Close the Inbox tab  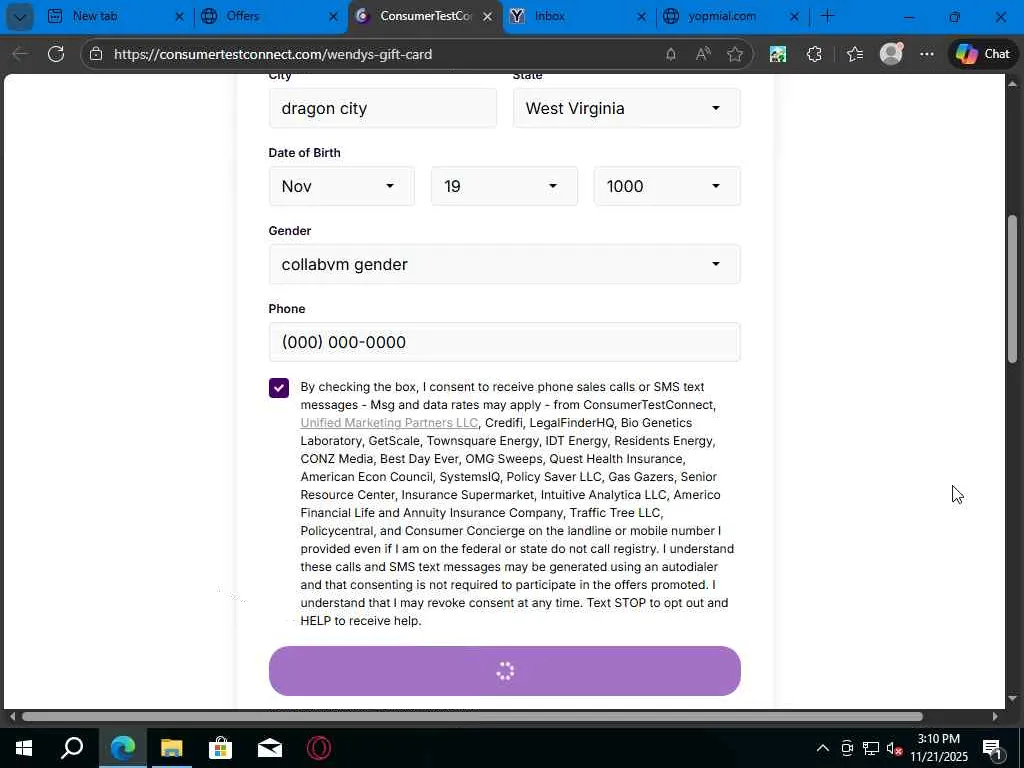[x=641, y=16]
